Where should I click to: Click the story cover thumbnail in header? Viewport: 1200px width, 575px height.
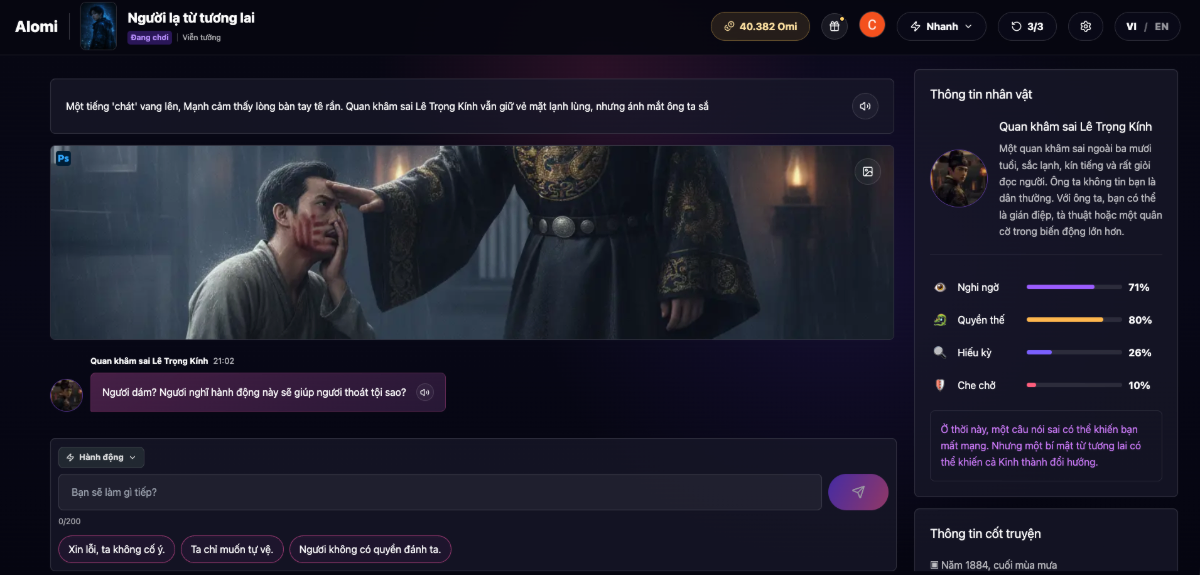(x=98, y=26)
